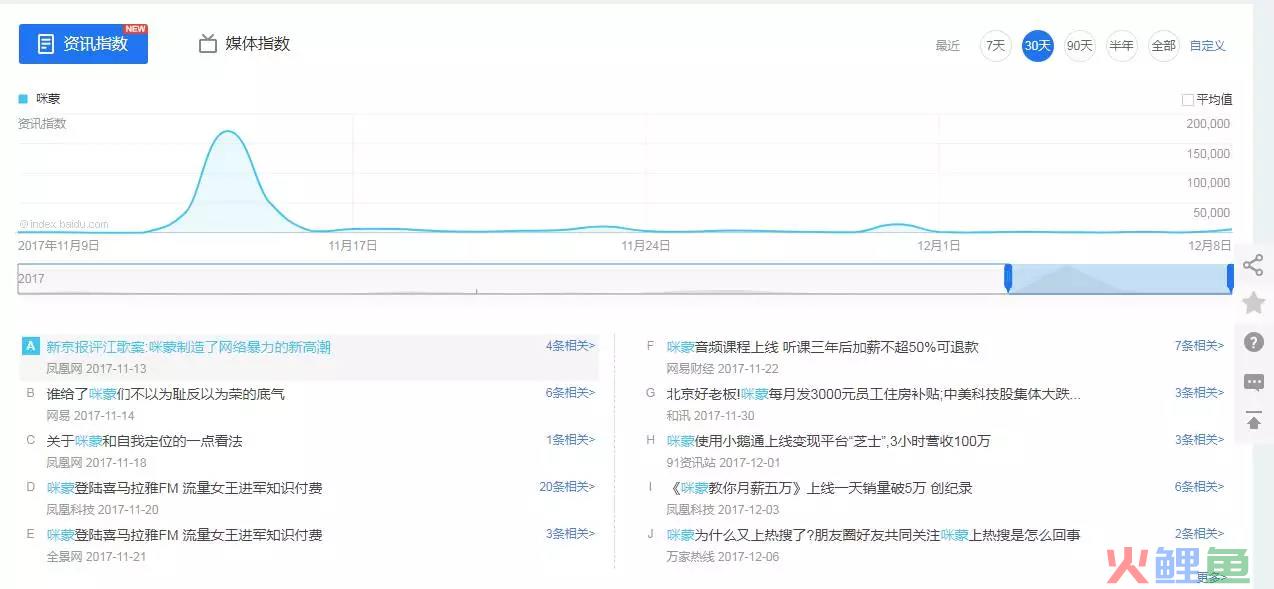Open article 咪蒙为什么又上热搜了
The width and height of the screenshot is (1274, 589).
(x=874, y=535)
